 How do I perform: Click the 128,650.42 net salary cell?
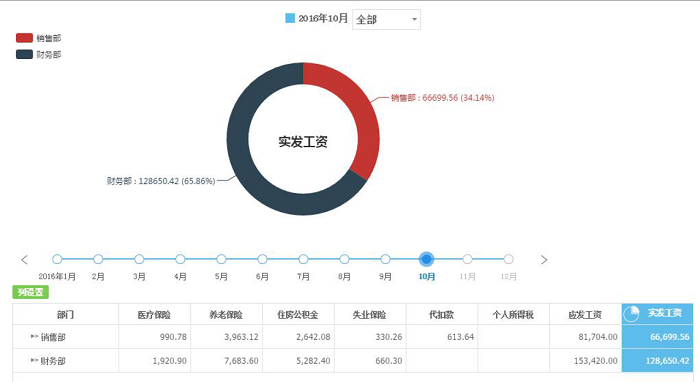(658, 361)
